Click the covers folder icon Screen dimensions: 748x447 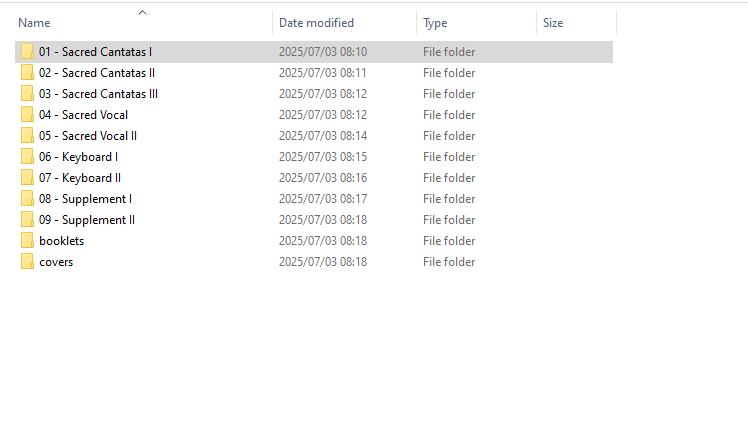[x=27, y=262]
